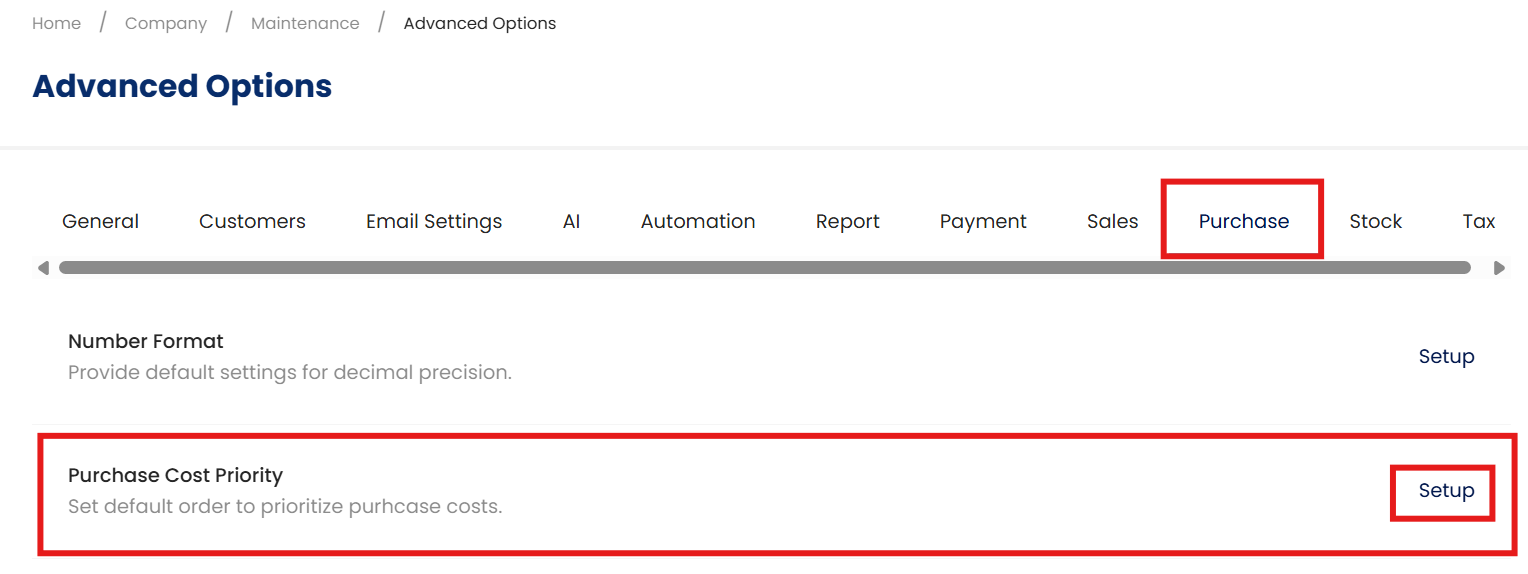
Task: Navigate to the Maintenance breadcrumb
Action: pos(305,23)
